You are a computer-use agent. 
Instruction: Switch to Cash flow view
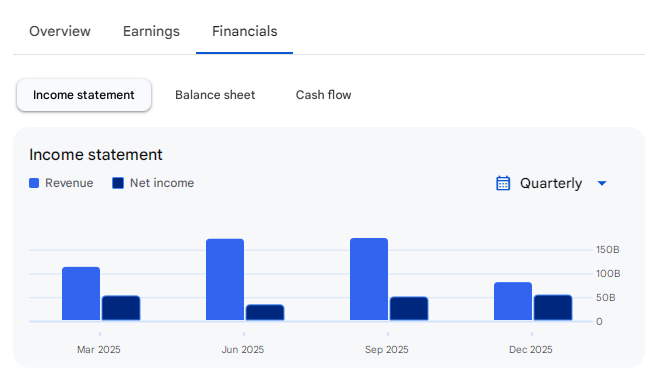coord(323,95)
